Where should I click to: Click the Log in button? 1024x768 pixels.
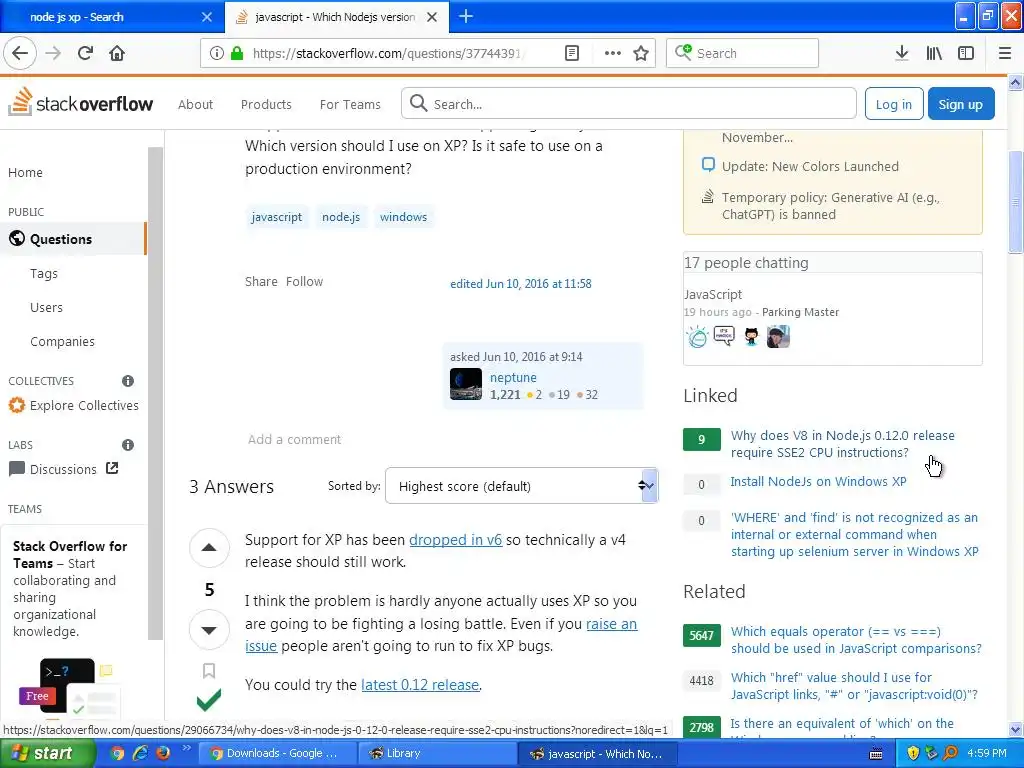(x=893, y=104)
